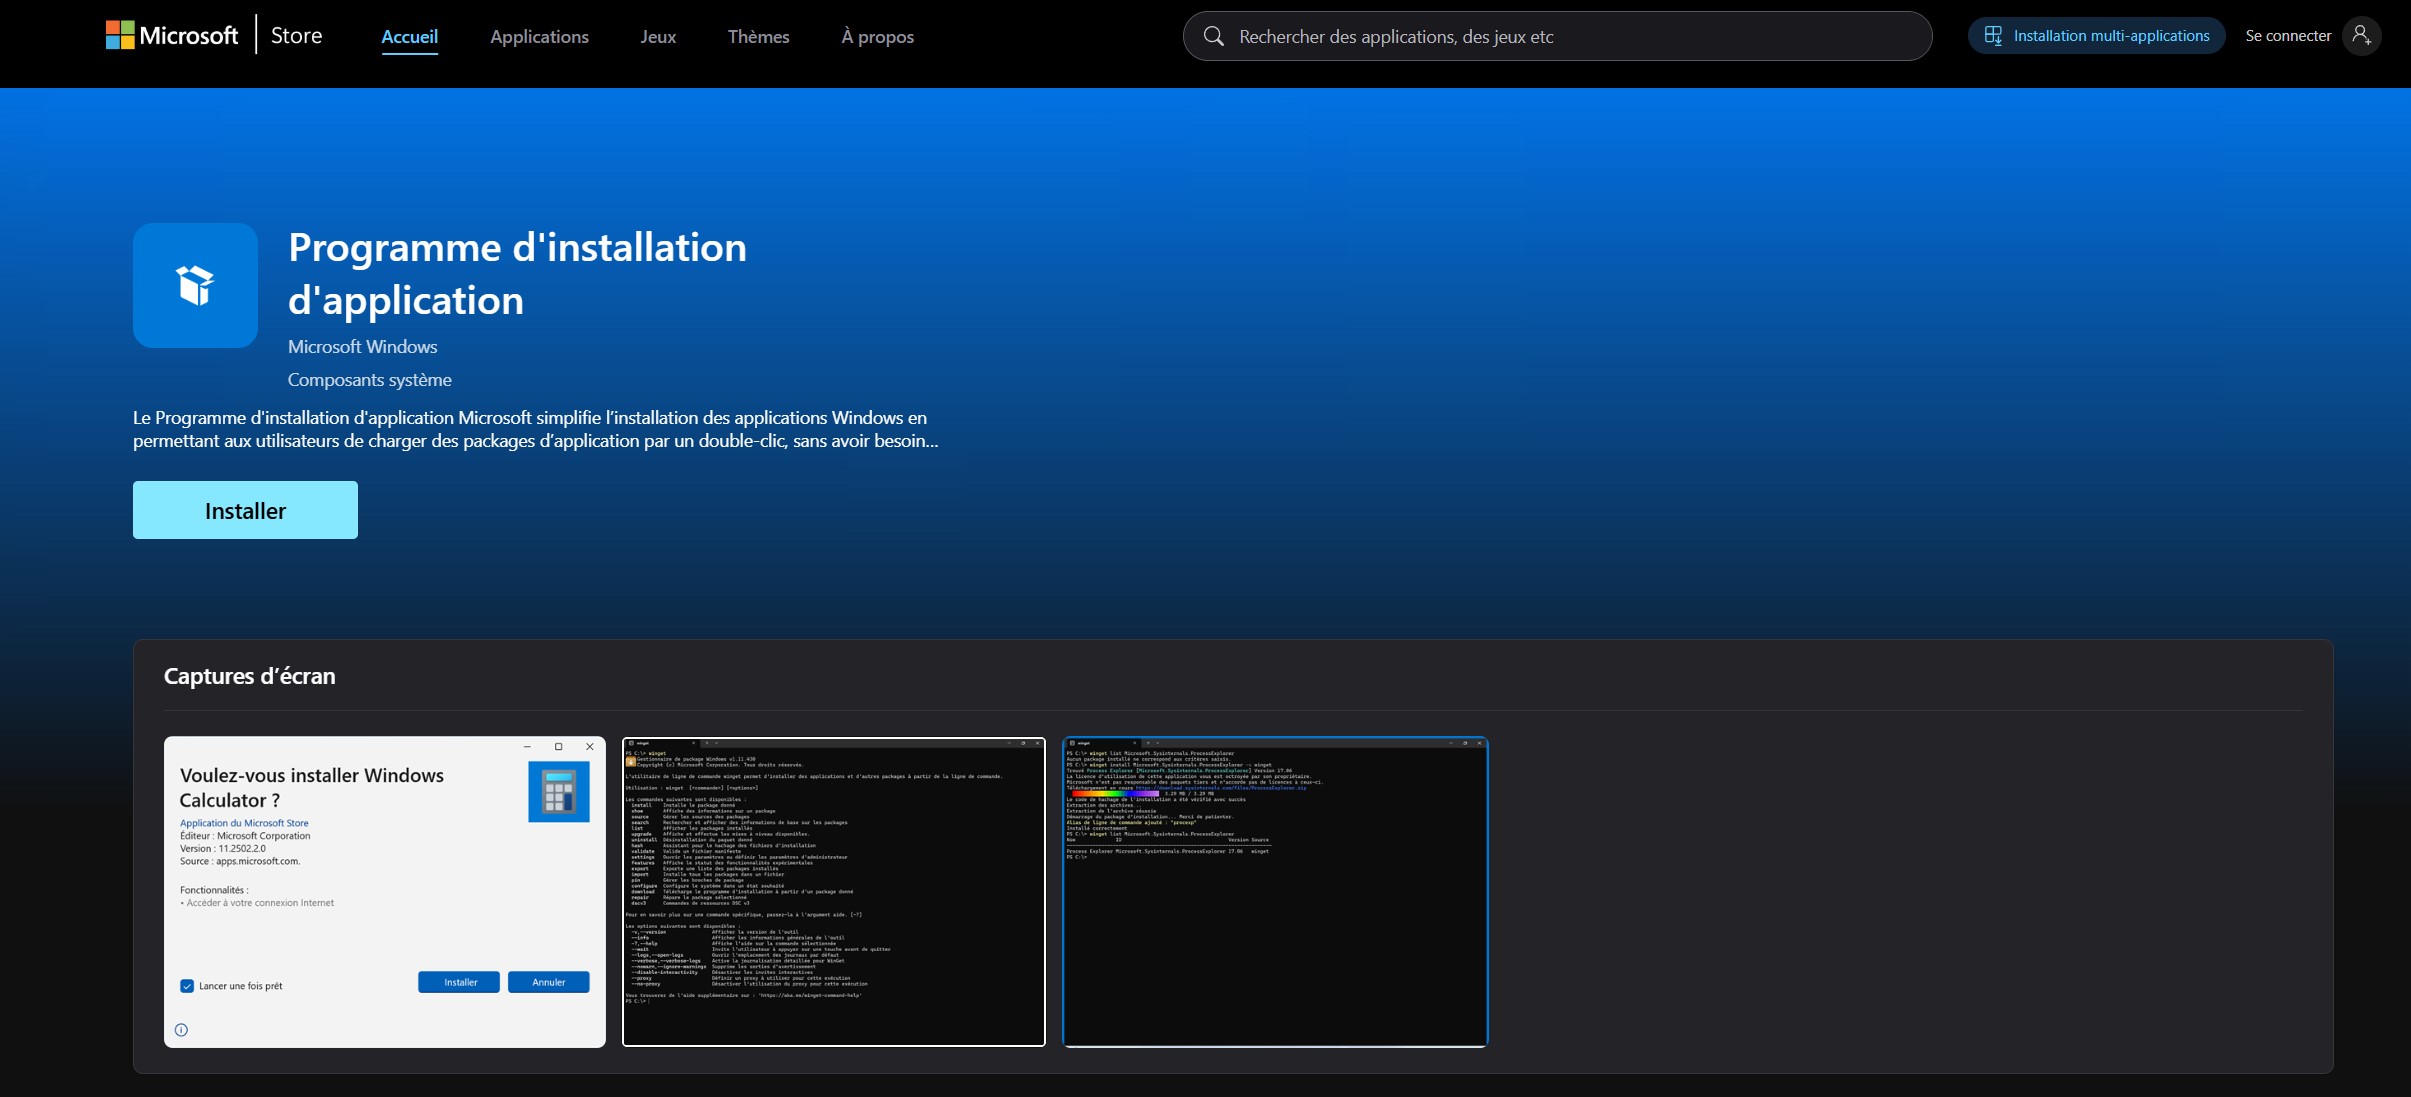Viewport: 2411px width, 1097px height.
Task: Open the Thèmes tab
Action: pos(758,36)
